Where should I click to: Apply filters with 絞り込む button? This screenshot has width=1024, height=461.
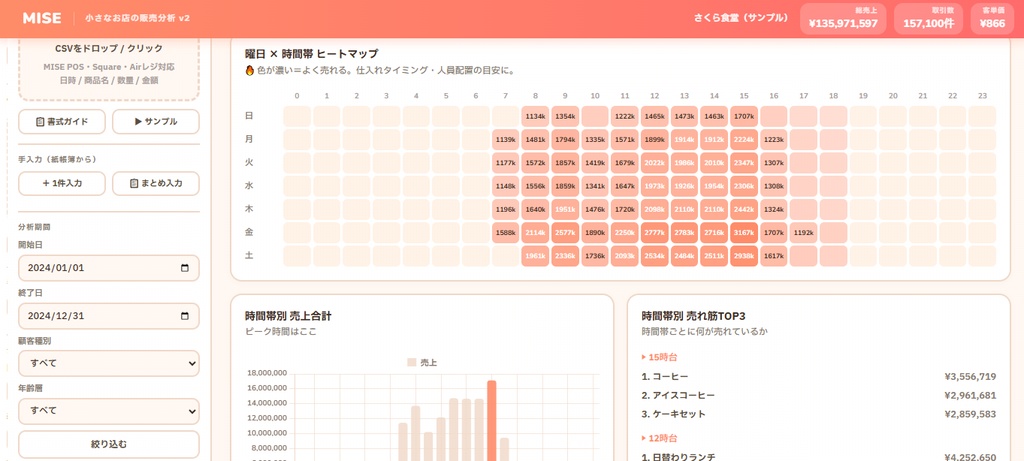click(x=109, y=445)
